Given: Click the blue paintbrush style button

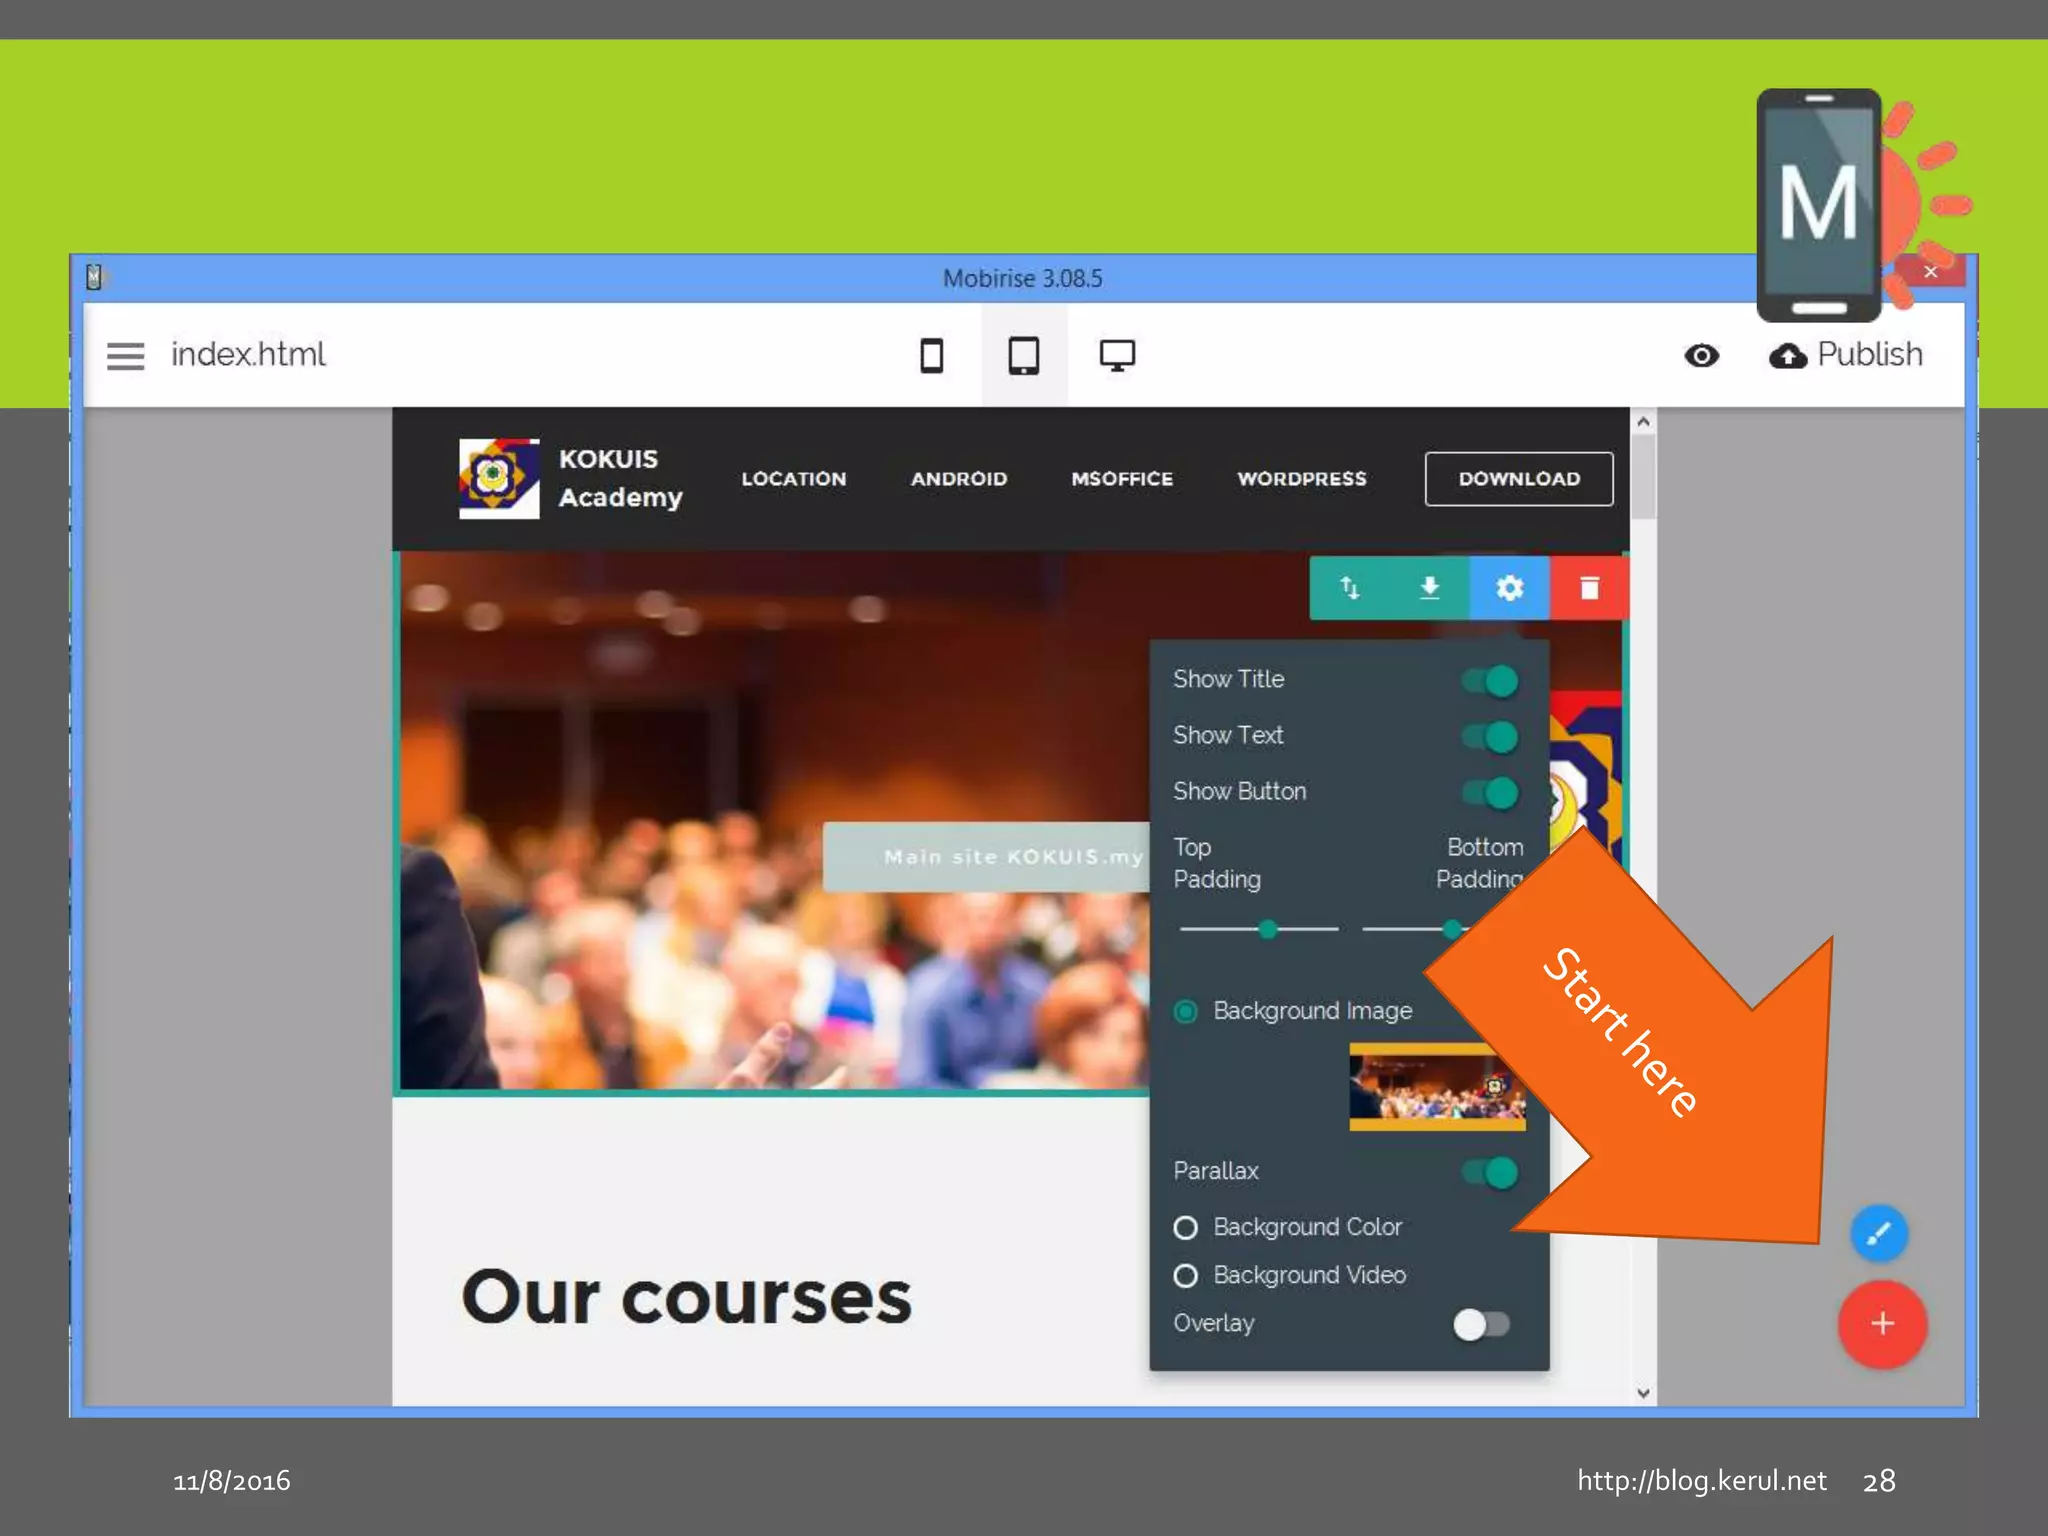Looking at the screenshot, I should pyautogui.click(x=1878, y=1233).
